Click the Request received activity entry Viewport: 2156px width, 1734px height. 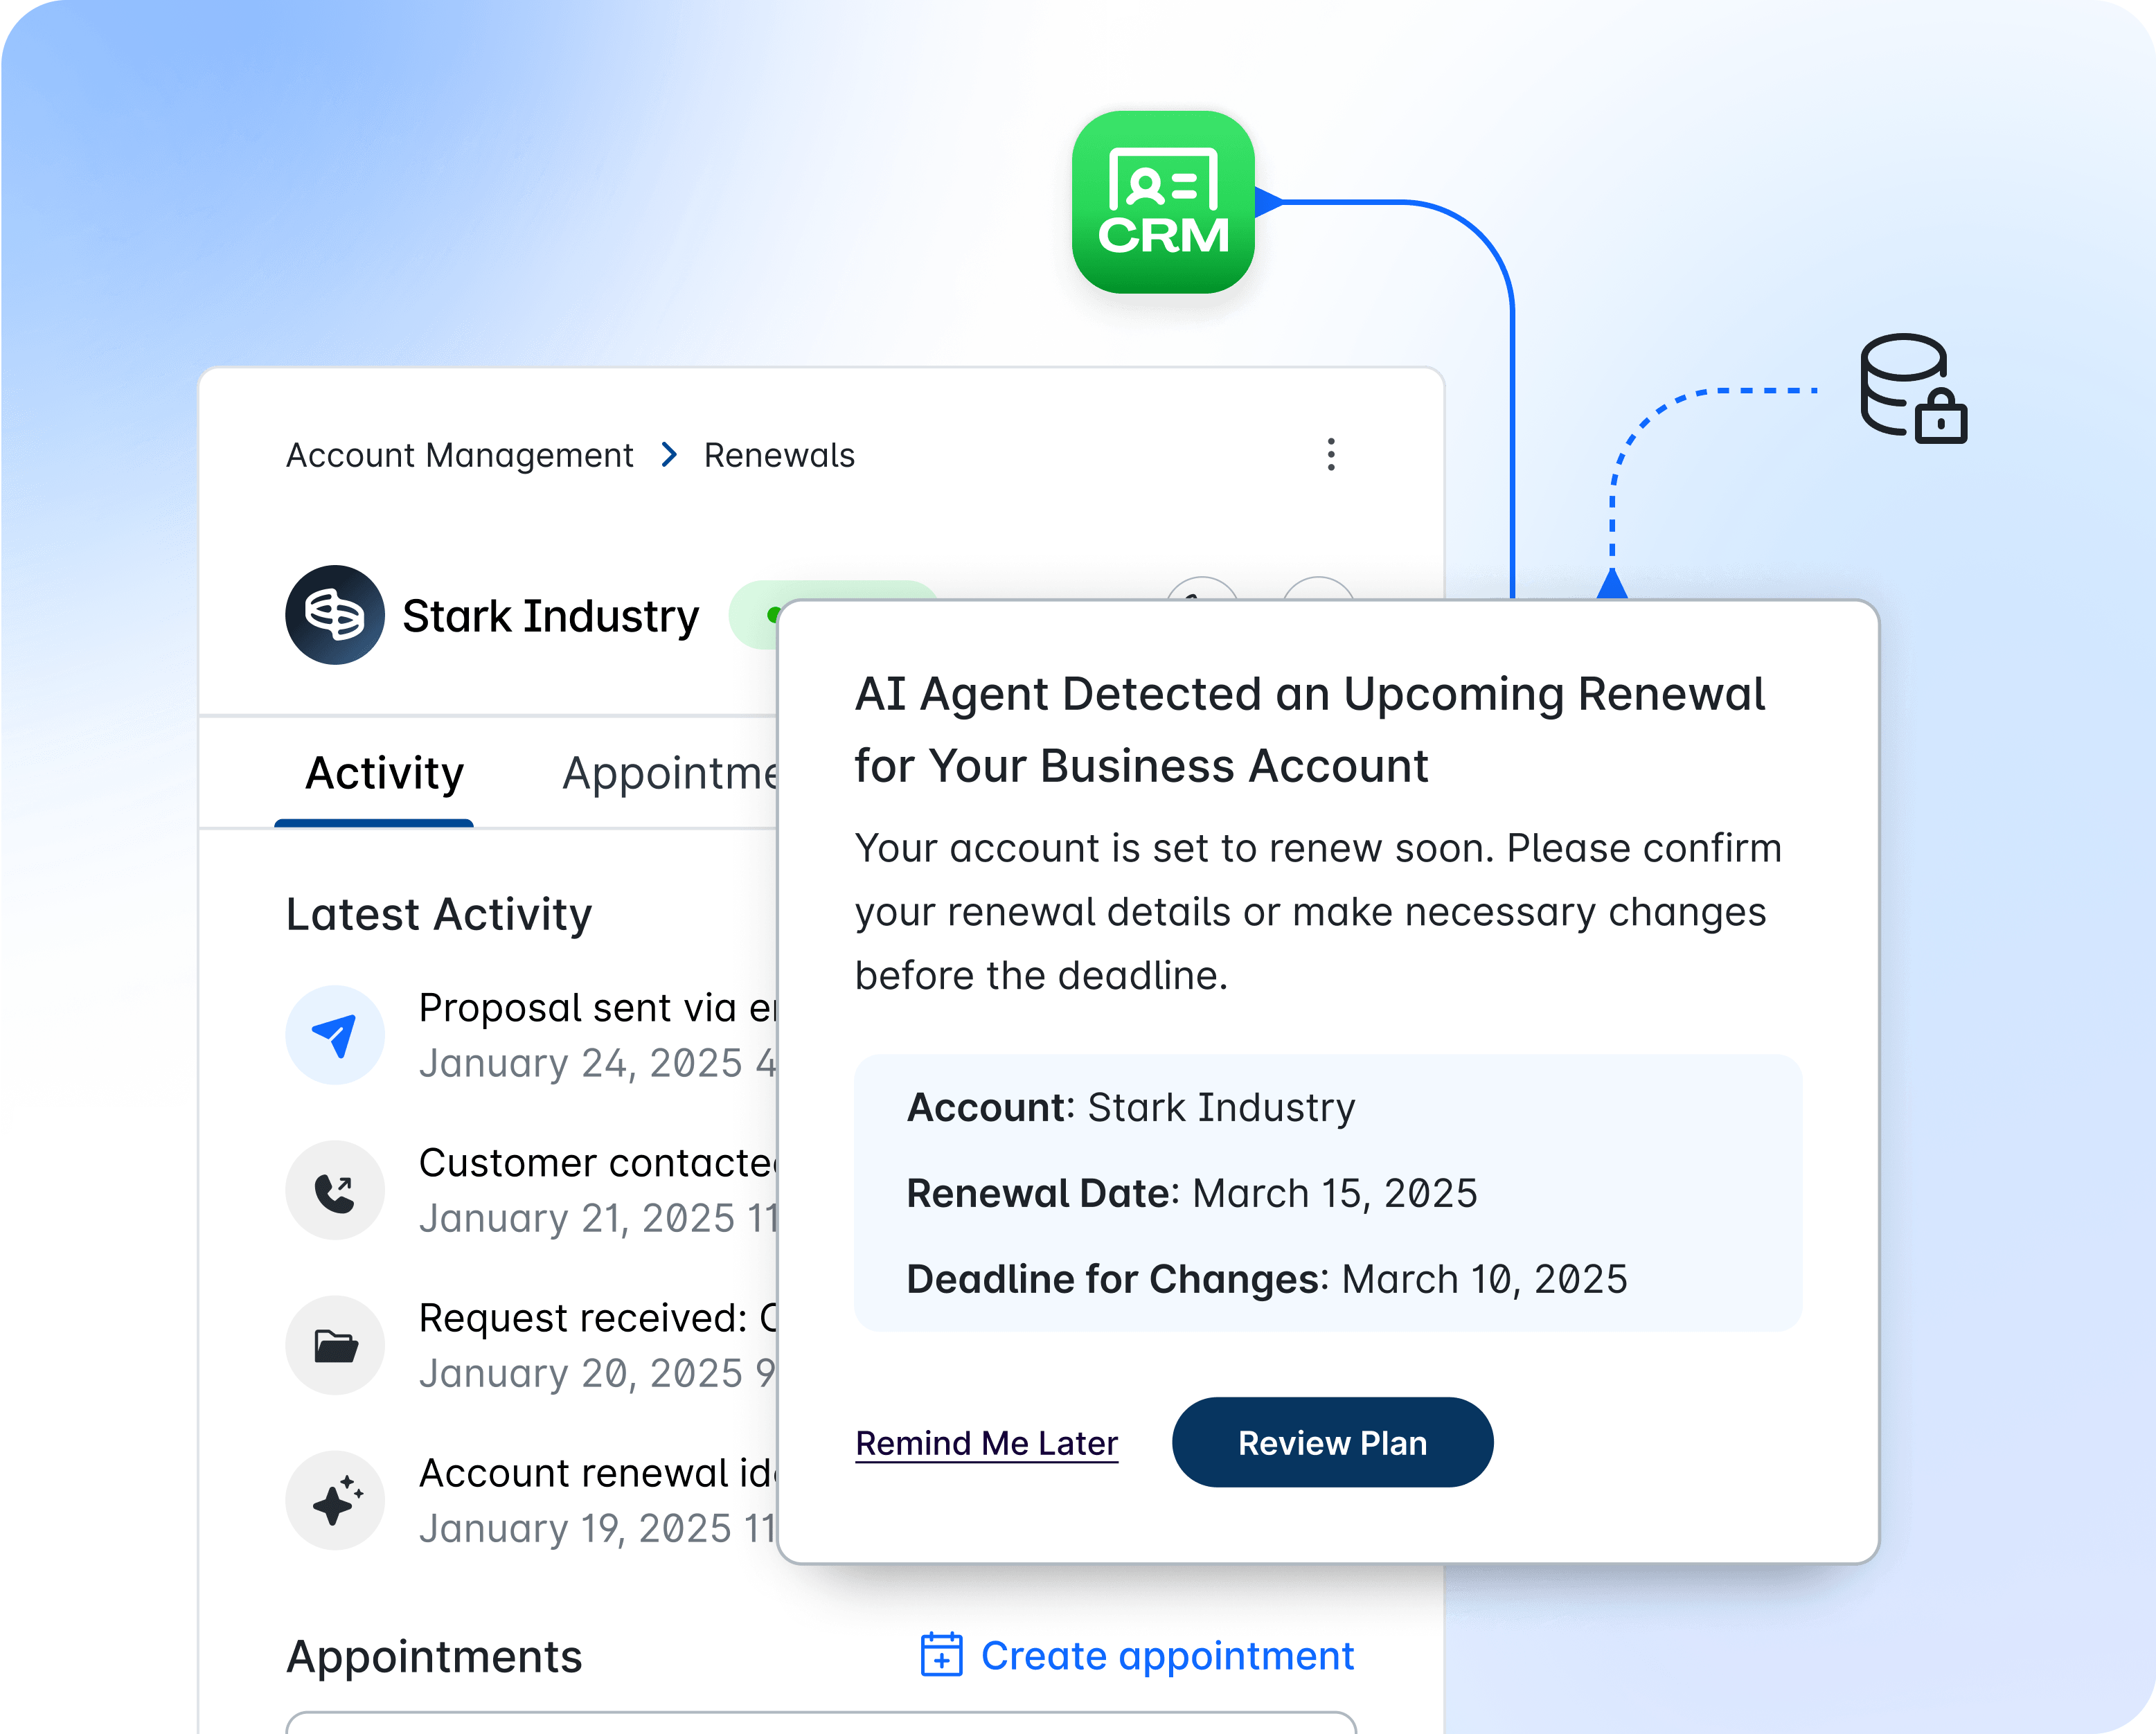pyautogui.click(x=598, y=1318)
